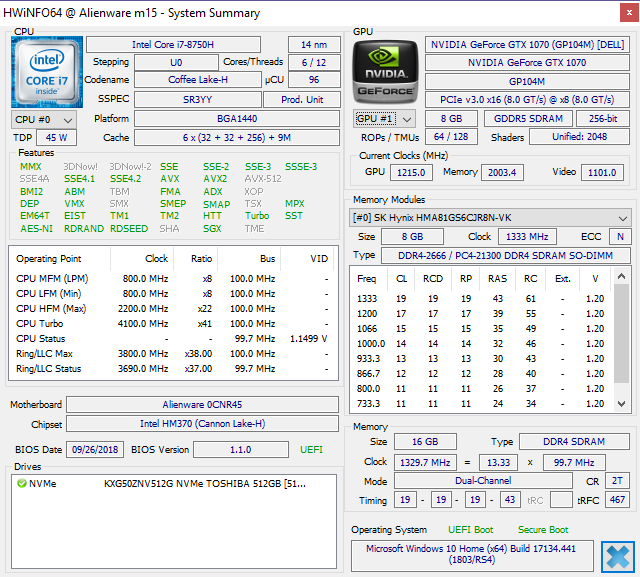Click the BIOS Date 09/26/2018 field

[95, 450]
